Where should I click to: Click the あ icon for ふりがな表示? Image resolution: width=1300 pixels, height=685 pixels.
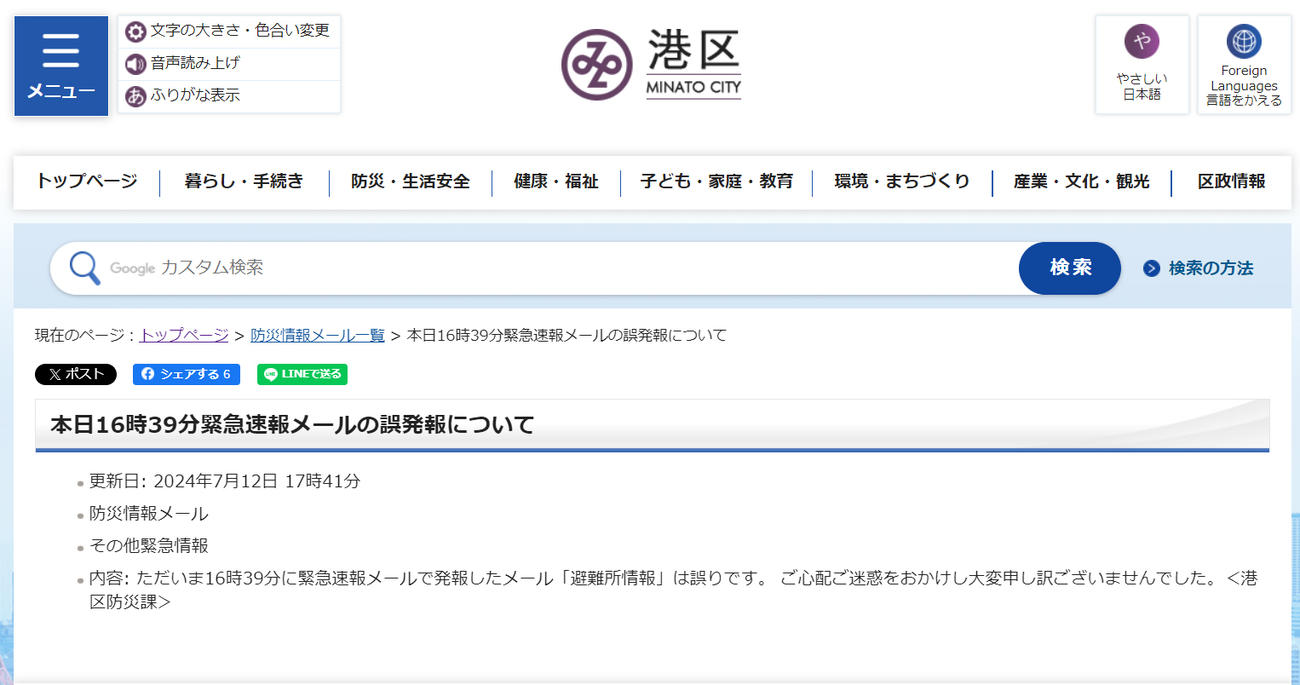[x=136, y=96]
